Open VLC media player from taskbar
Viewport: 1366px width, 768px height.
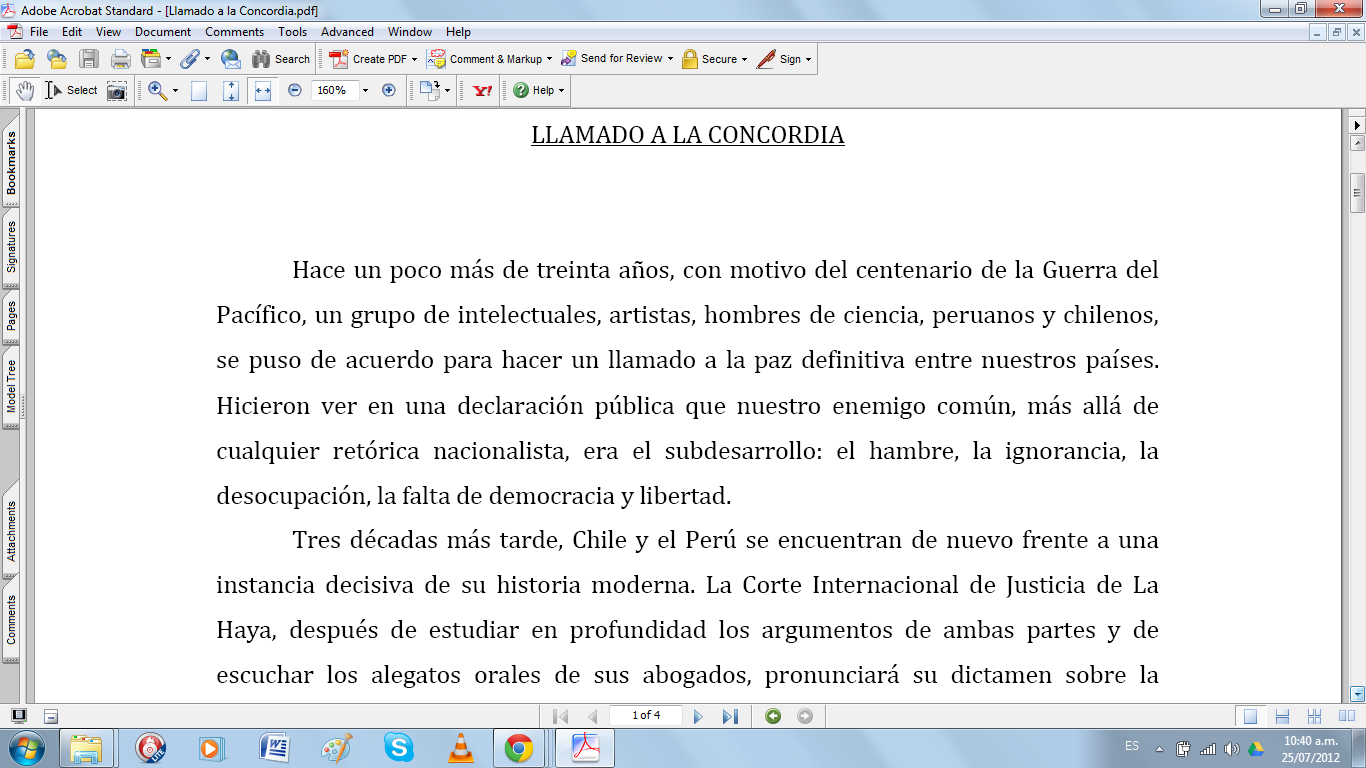pos(460,747)
